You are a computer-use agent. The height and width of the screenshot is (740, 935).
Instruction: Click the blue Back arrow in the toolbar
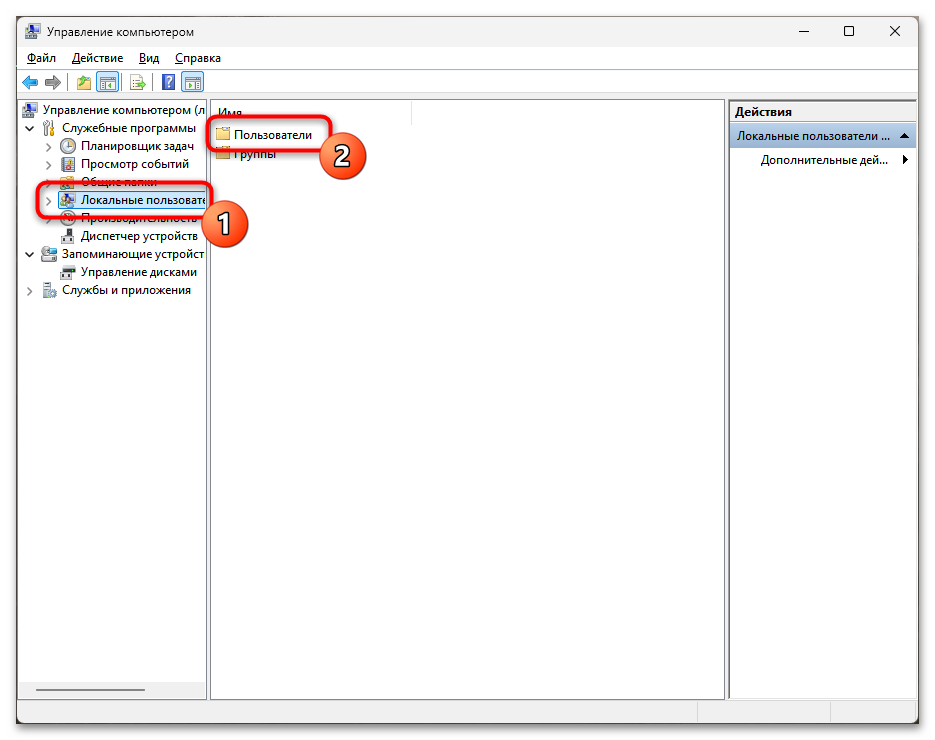coord(30,82)
